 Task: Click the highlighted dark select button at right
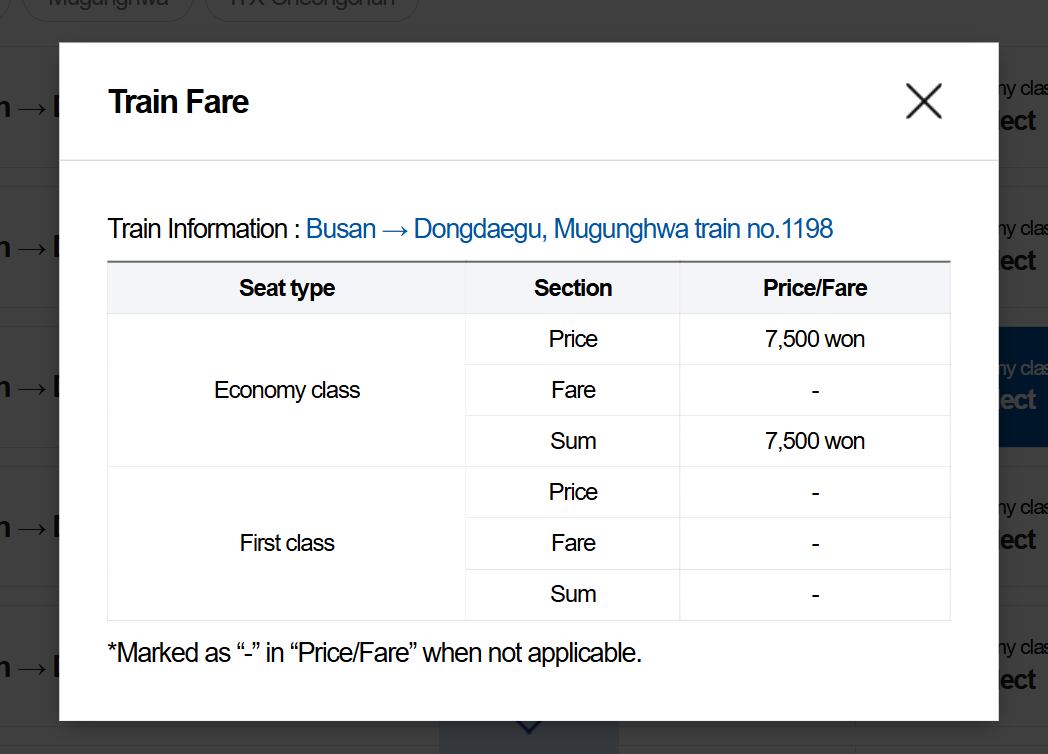tap(1023, 387)
